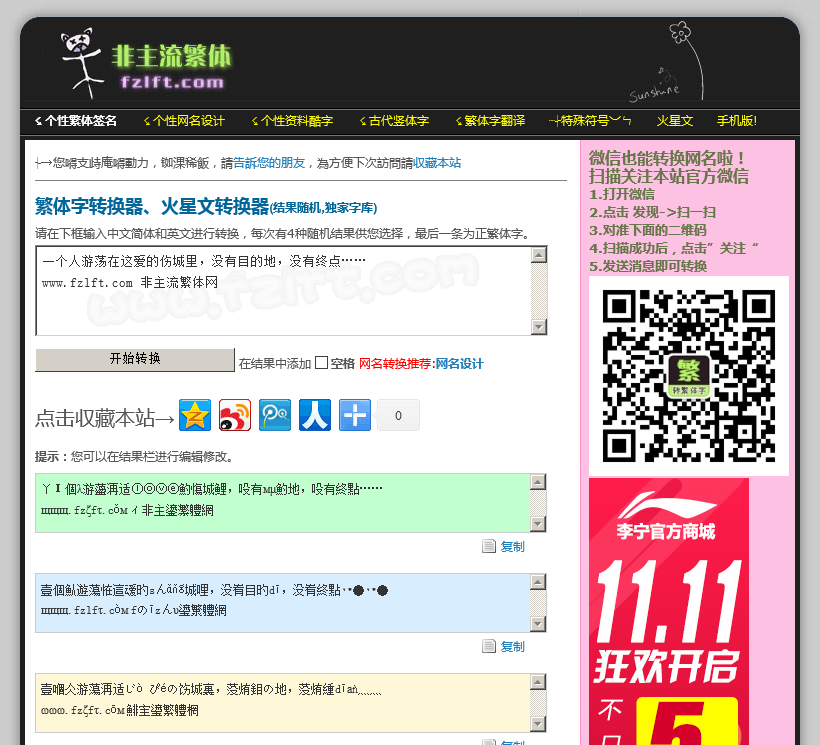
Task: Open 个性繁体签名 menu item
Action: [76, 121]
